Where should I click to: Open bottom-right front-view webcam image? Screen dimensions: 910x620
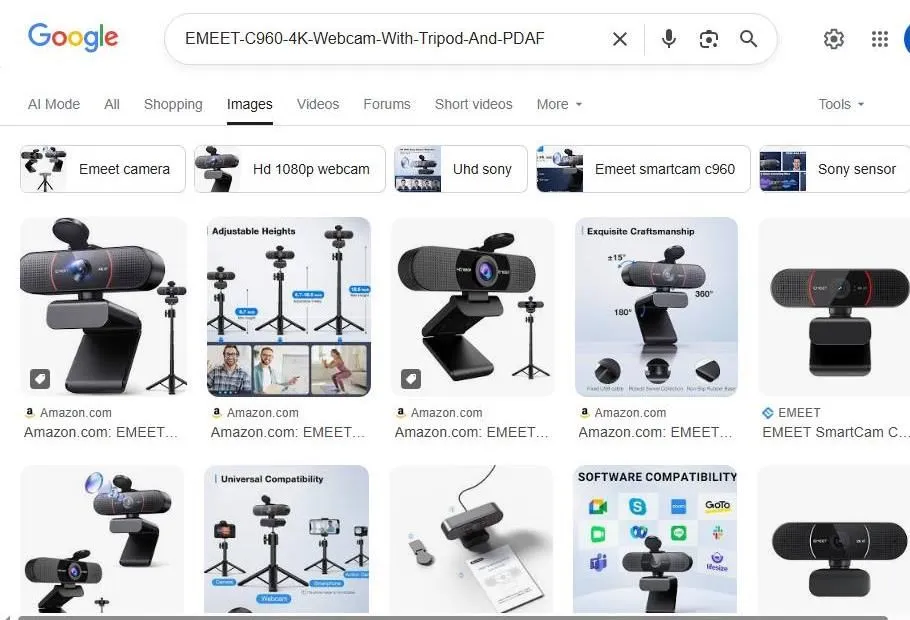pyautogui.click(x=834, y=539)
